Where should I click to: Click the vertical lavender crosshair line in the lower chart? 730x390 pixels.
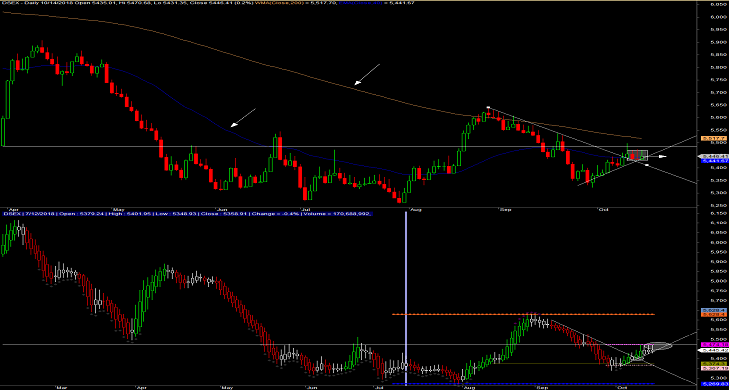click(406, 299)
